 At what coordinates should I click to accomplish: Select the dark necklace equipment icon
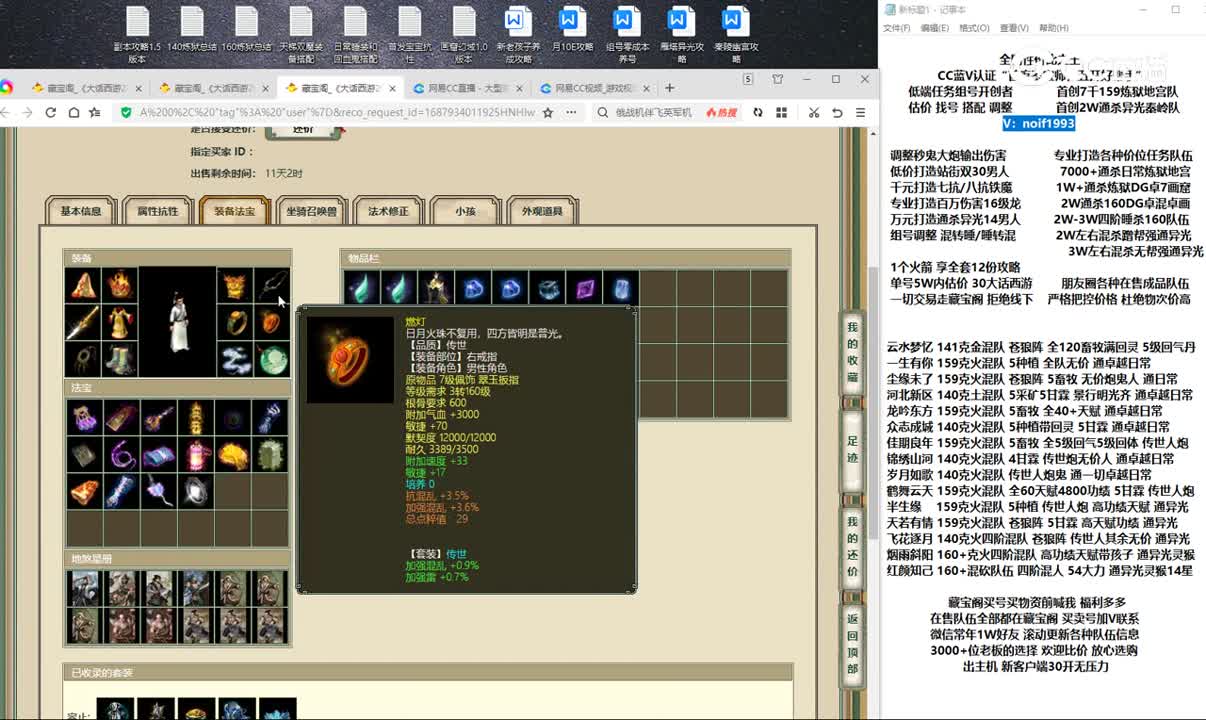coord(272,285)
